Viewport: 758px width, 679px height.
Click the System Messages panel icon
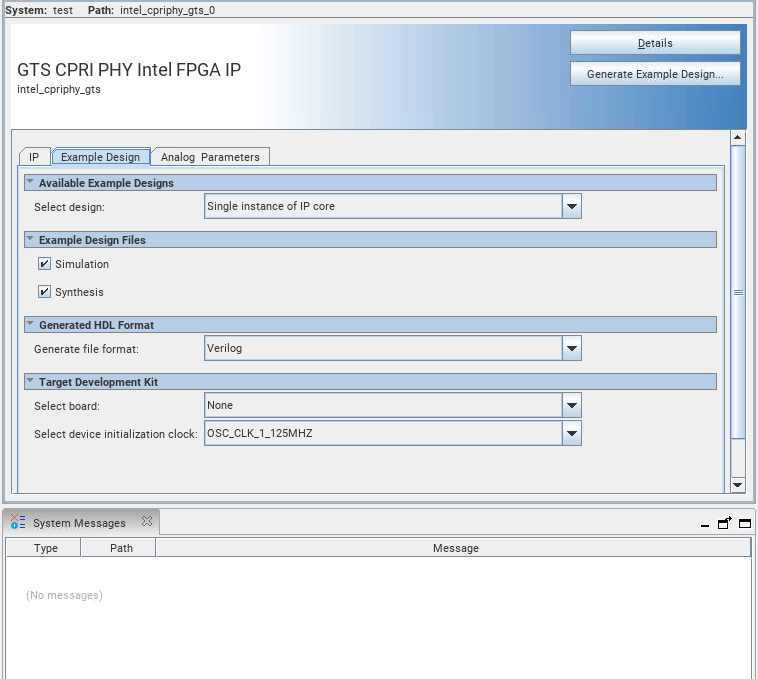point(18,522)
